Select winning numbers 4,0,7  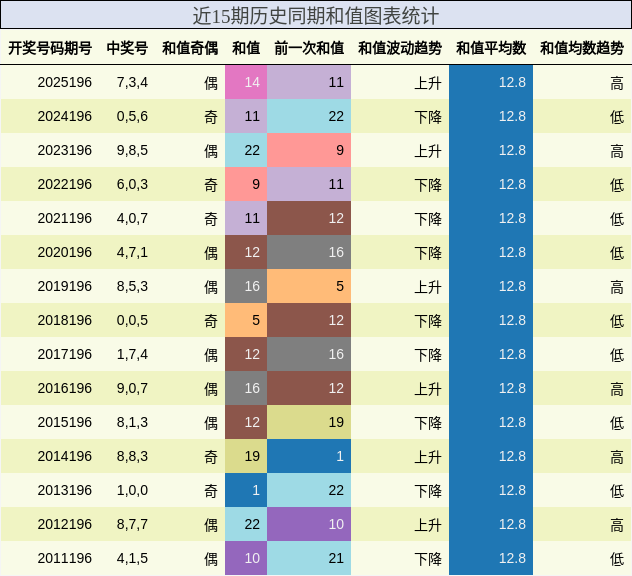click(132, 218)
